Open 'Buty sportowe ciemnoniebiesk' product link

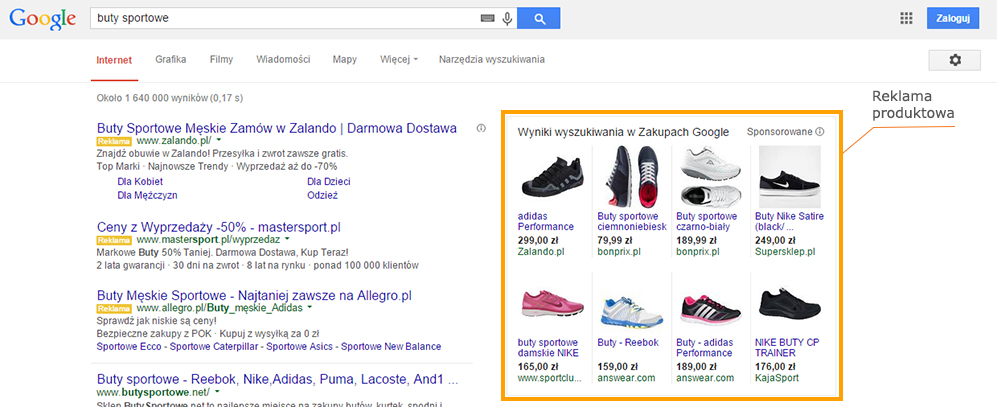(632, 221)
